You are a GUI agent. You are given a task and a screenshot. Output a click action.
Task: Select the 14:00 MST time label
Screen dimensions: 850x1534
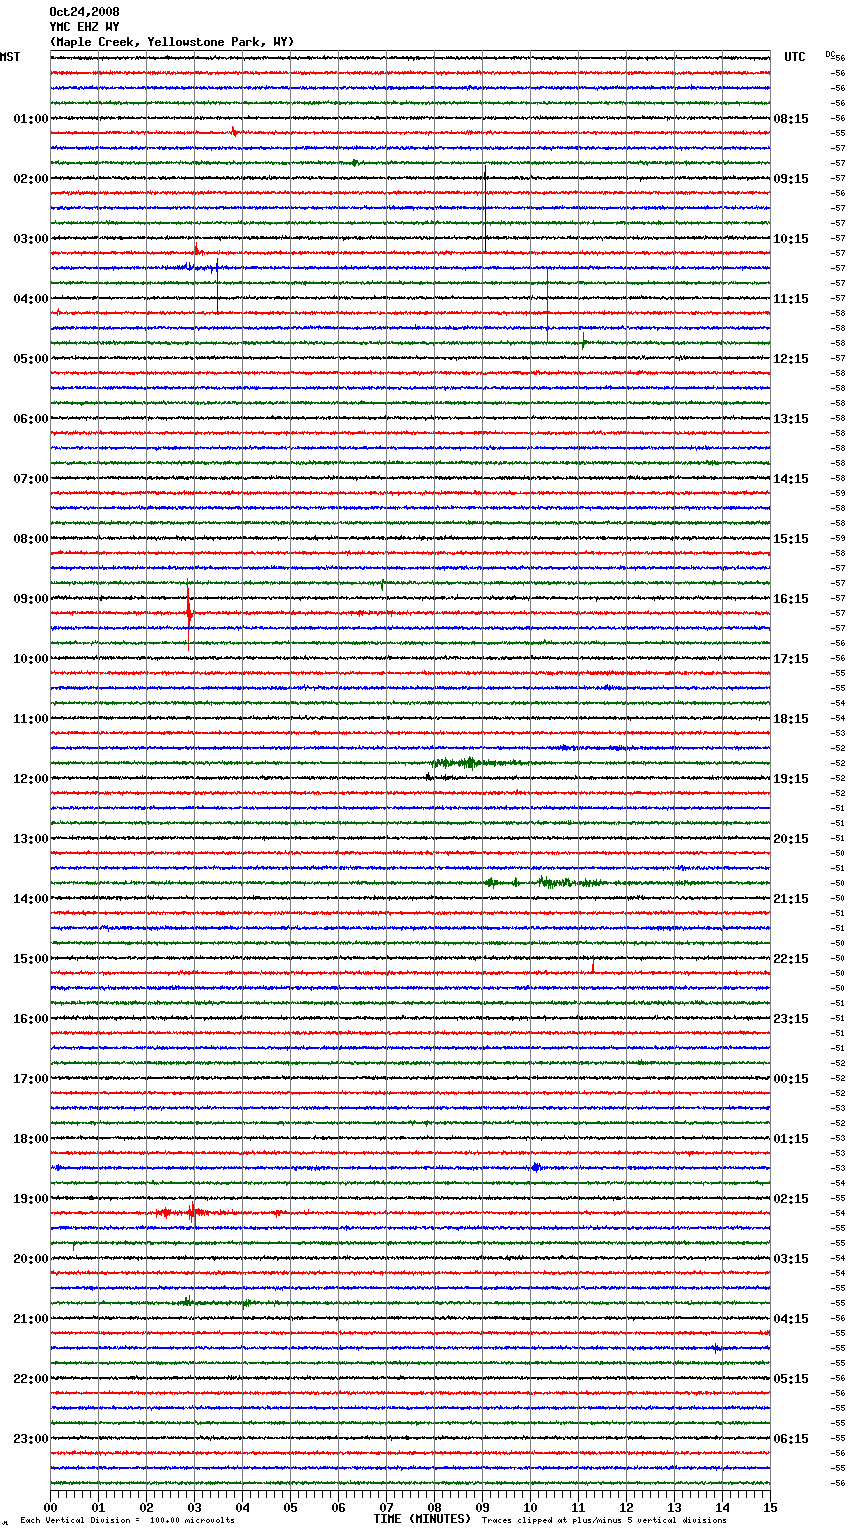tap(31, 899)
